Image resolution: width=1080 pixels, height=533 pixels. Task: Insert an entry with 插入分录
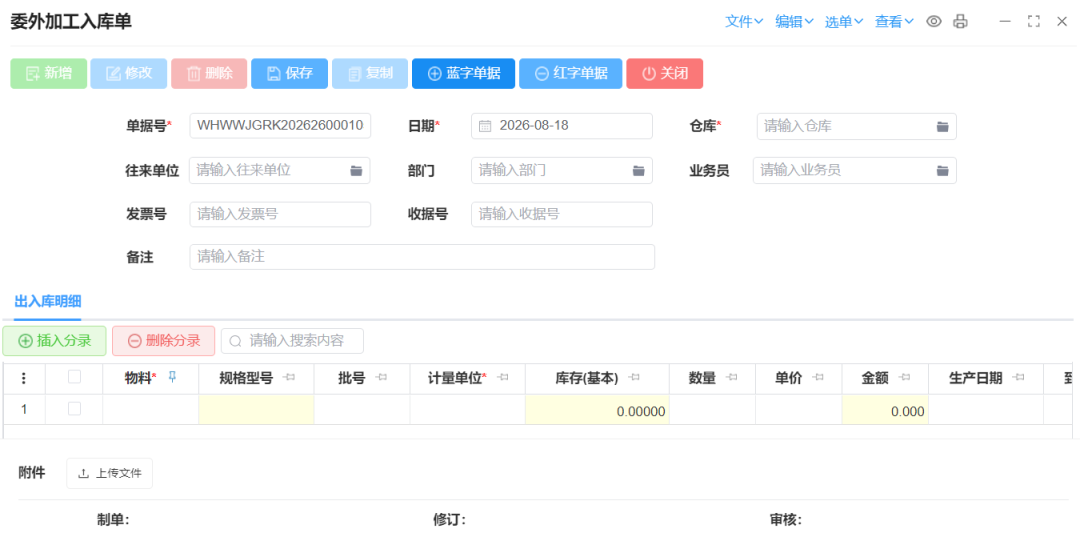pyautogui.click(x=54, y=341)
